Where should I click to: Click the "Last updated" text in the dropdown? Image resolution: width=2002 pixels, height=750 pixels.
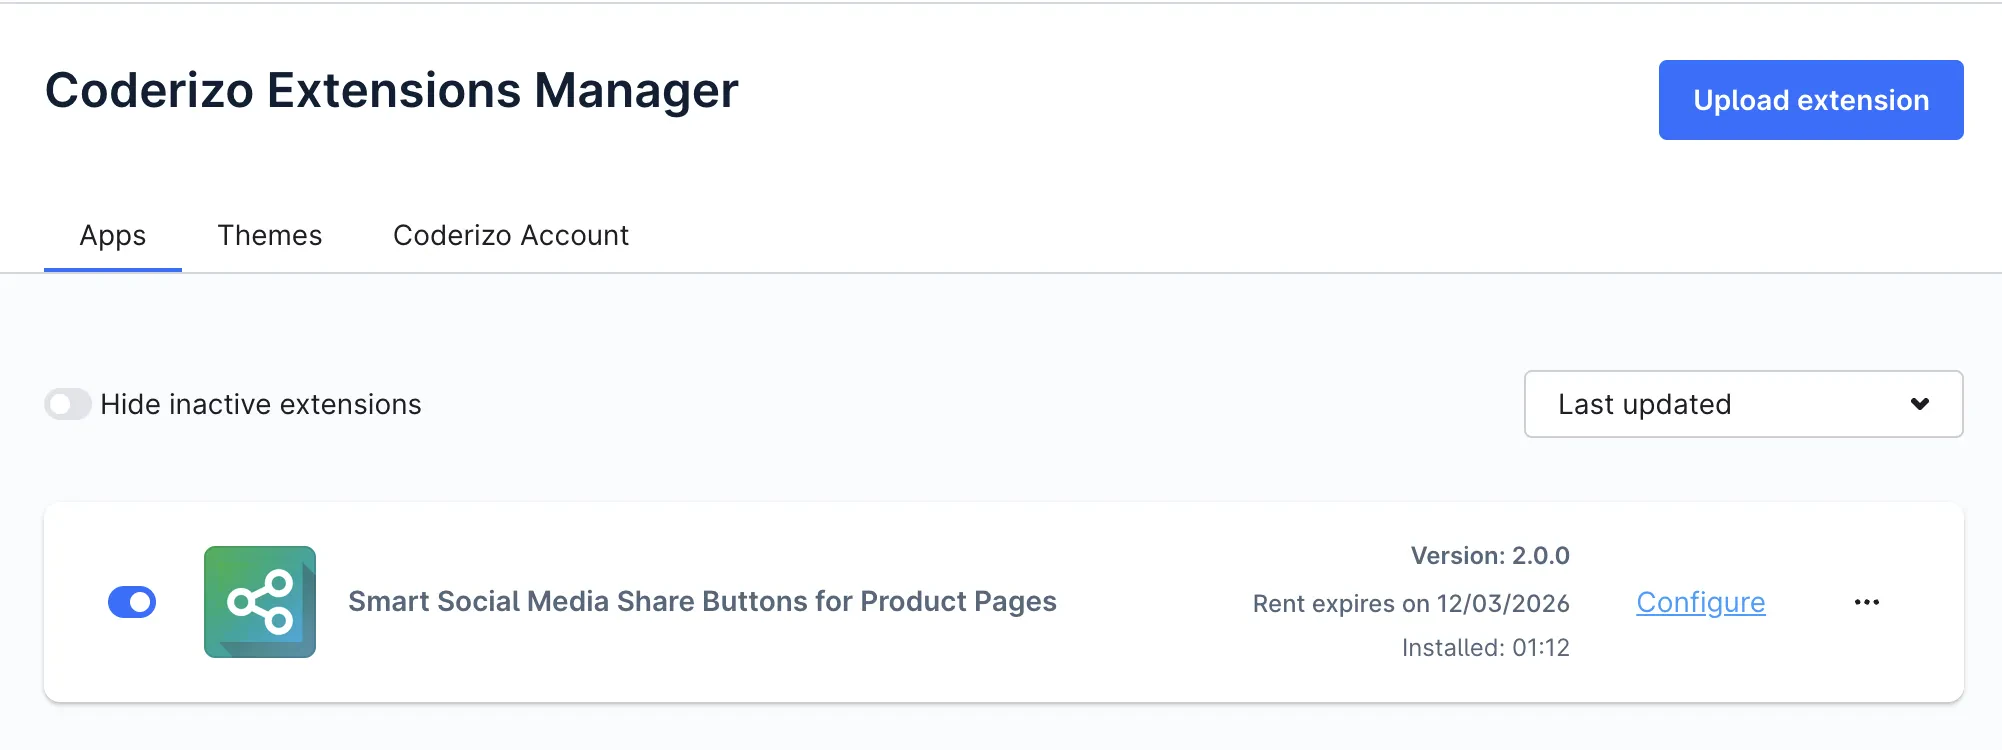tap(1644, 404)
